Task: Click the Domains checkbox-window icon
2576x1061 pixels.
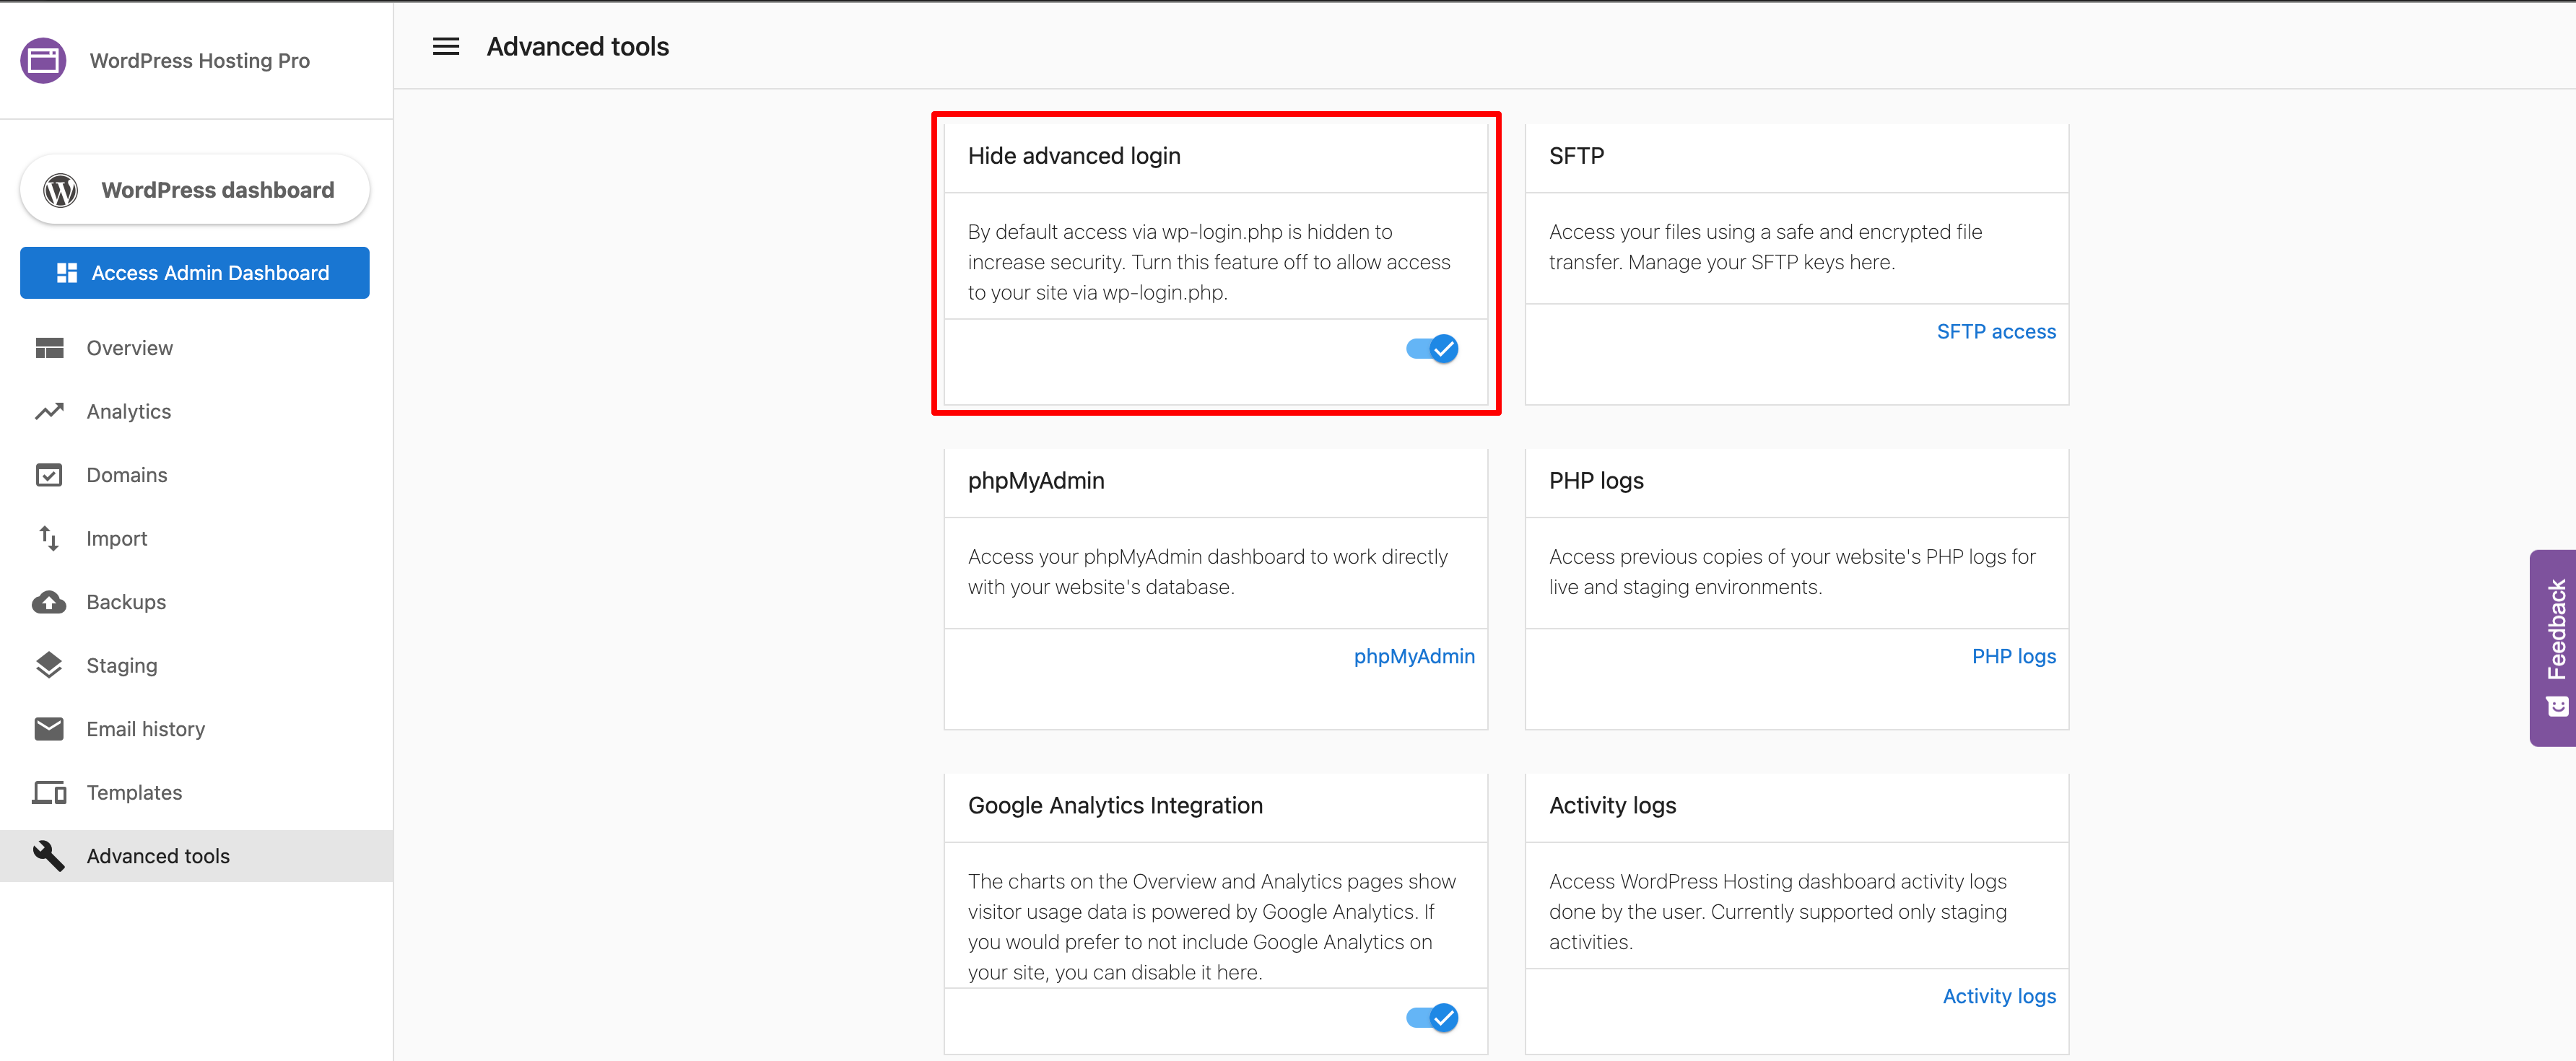Action: 49,475
